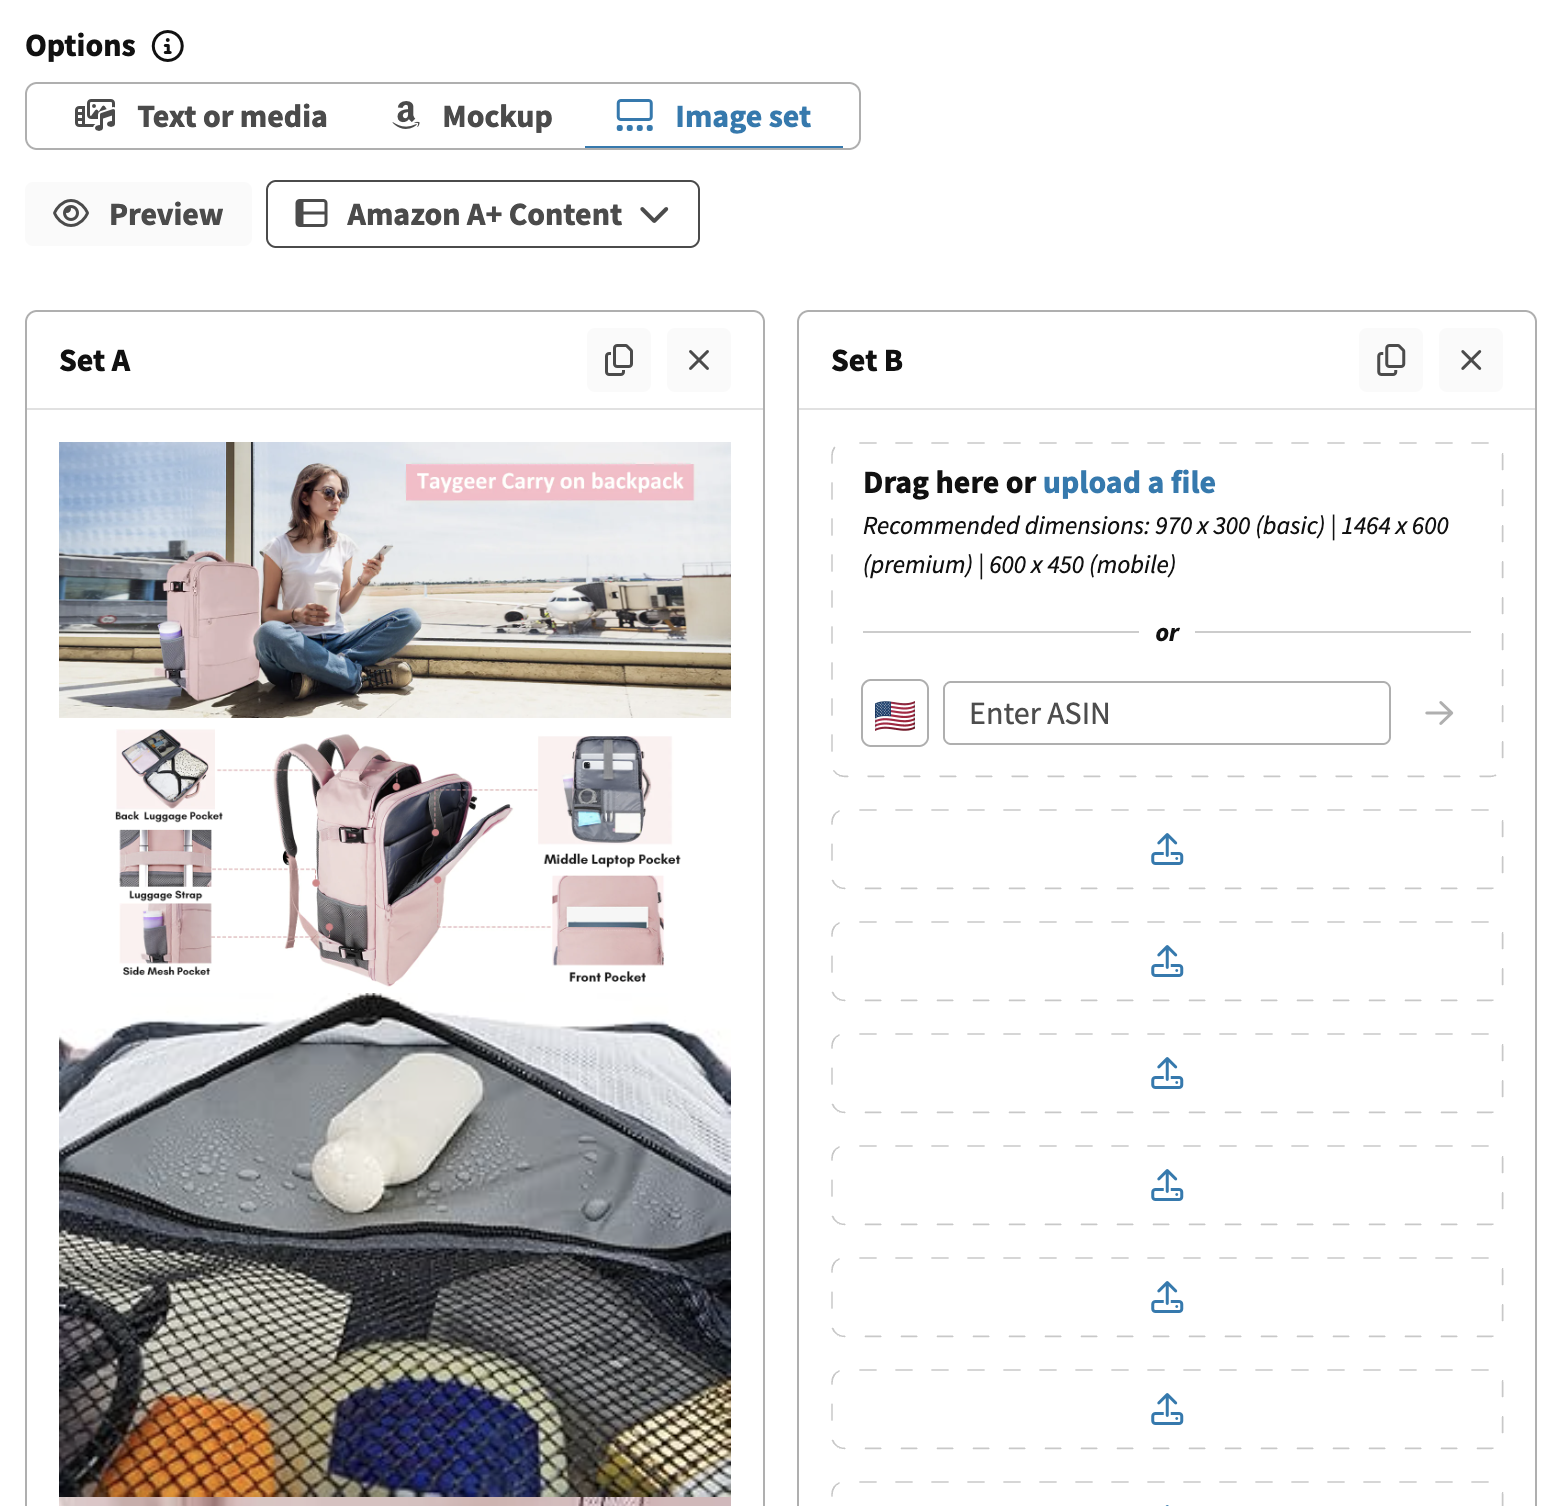Toggle Preview with eye icon

pyautogui.click(x=139, y=214)
